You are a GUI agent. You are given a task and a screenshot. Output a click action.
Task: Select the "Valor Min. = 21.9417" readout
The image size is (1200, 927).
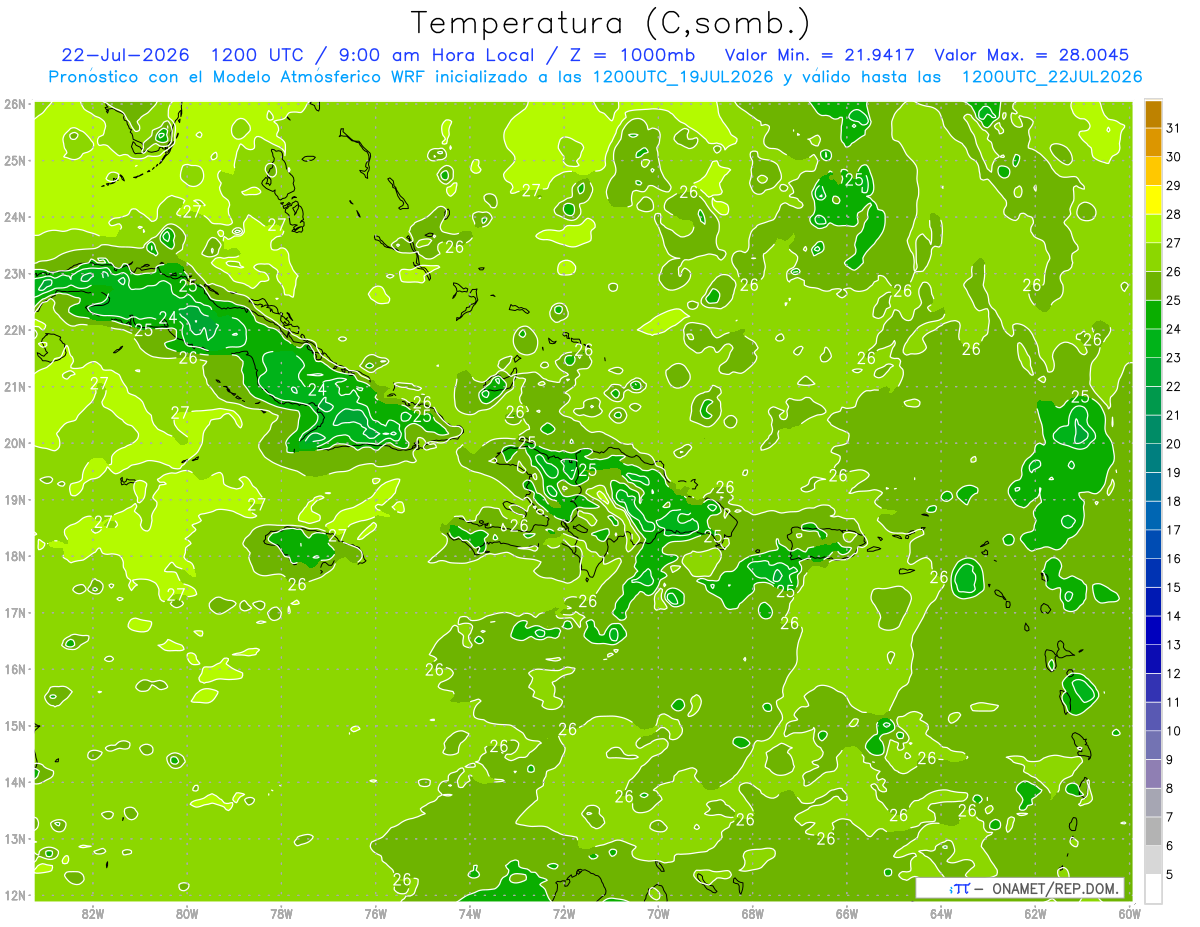(x=821, y=55)
